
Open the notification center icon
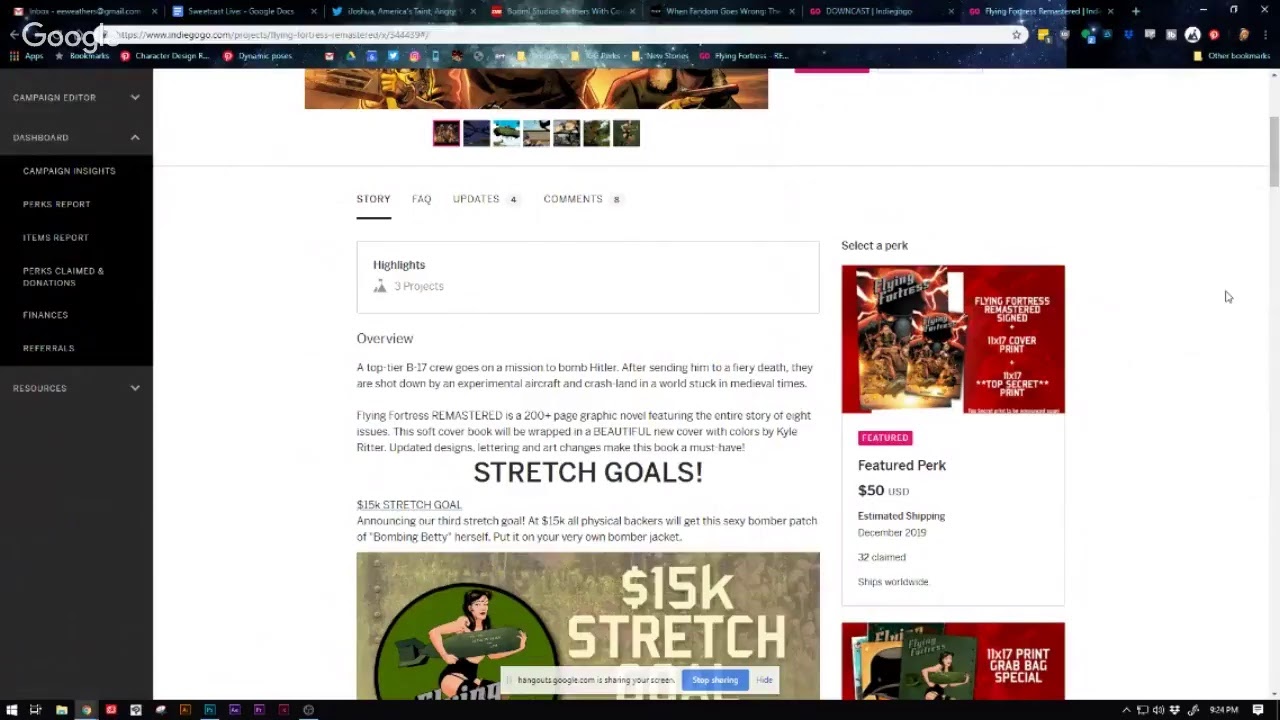point(1258,710)
